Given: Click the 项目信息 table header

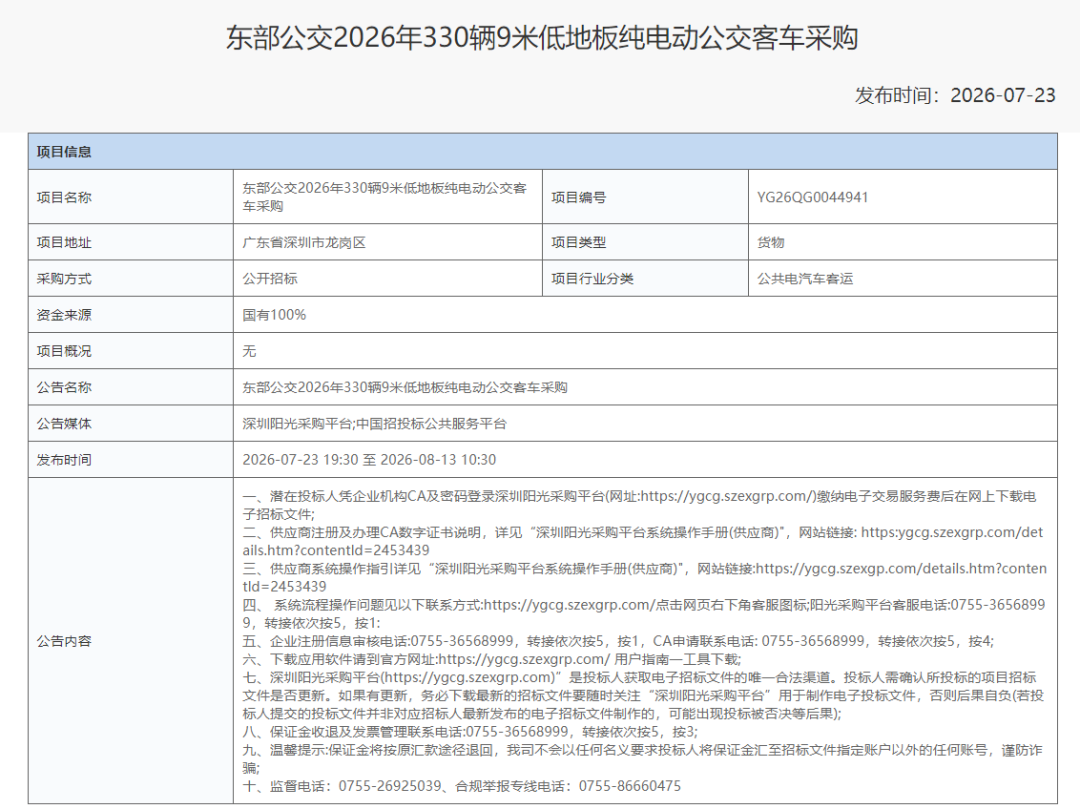Looking at the screenshot, I should click(543, 151).
